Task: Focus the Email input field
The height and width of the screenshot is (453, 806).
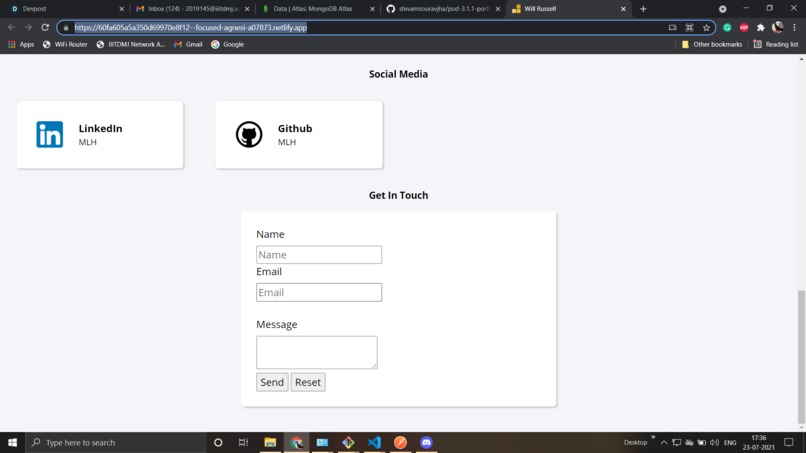Action: click(319, 292)
